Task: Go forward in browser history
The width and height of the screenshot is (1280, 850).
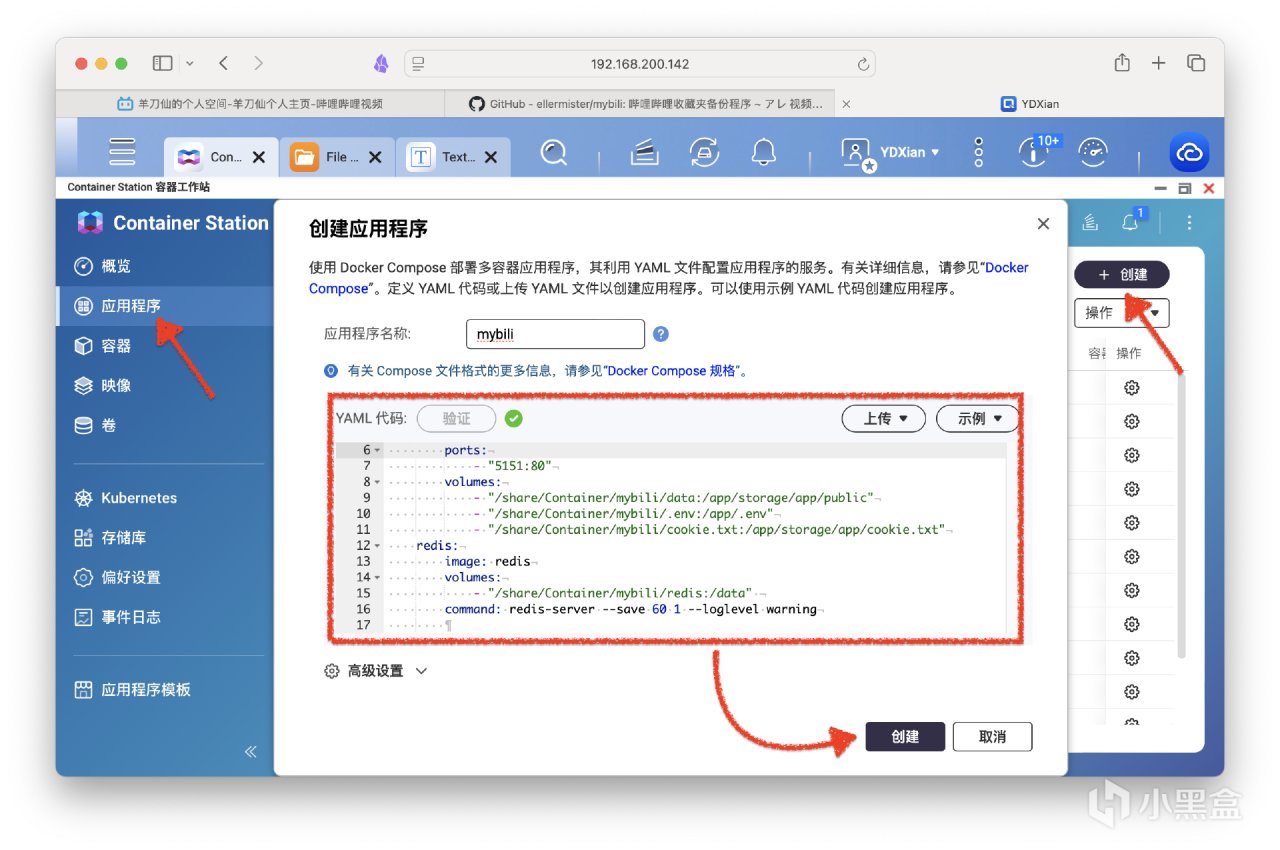Action: [259, 63]
